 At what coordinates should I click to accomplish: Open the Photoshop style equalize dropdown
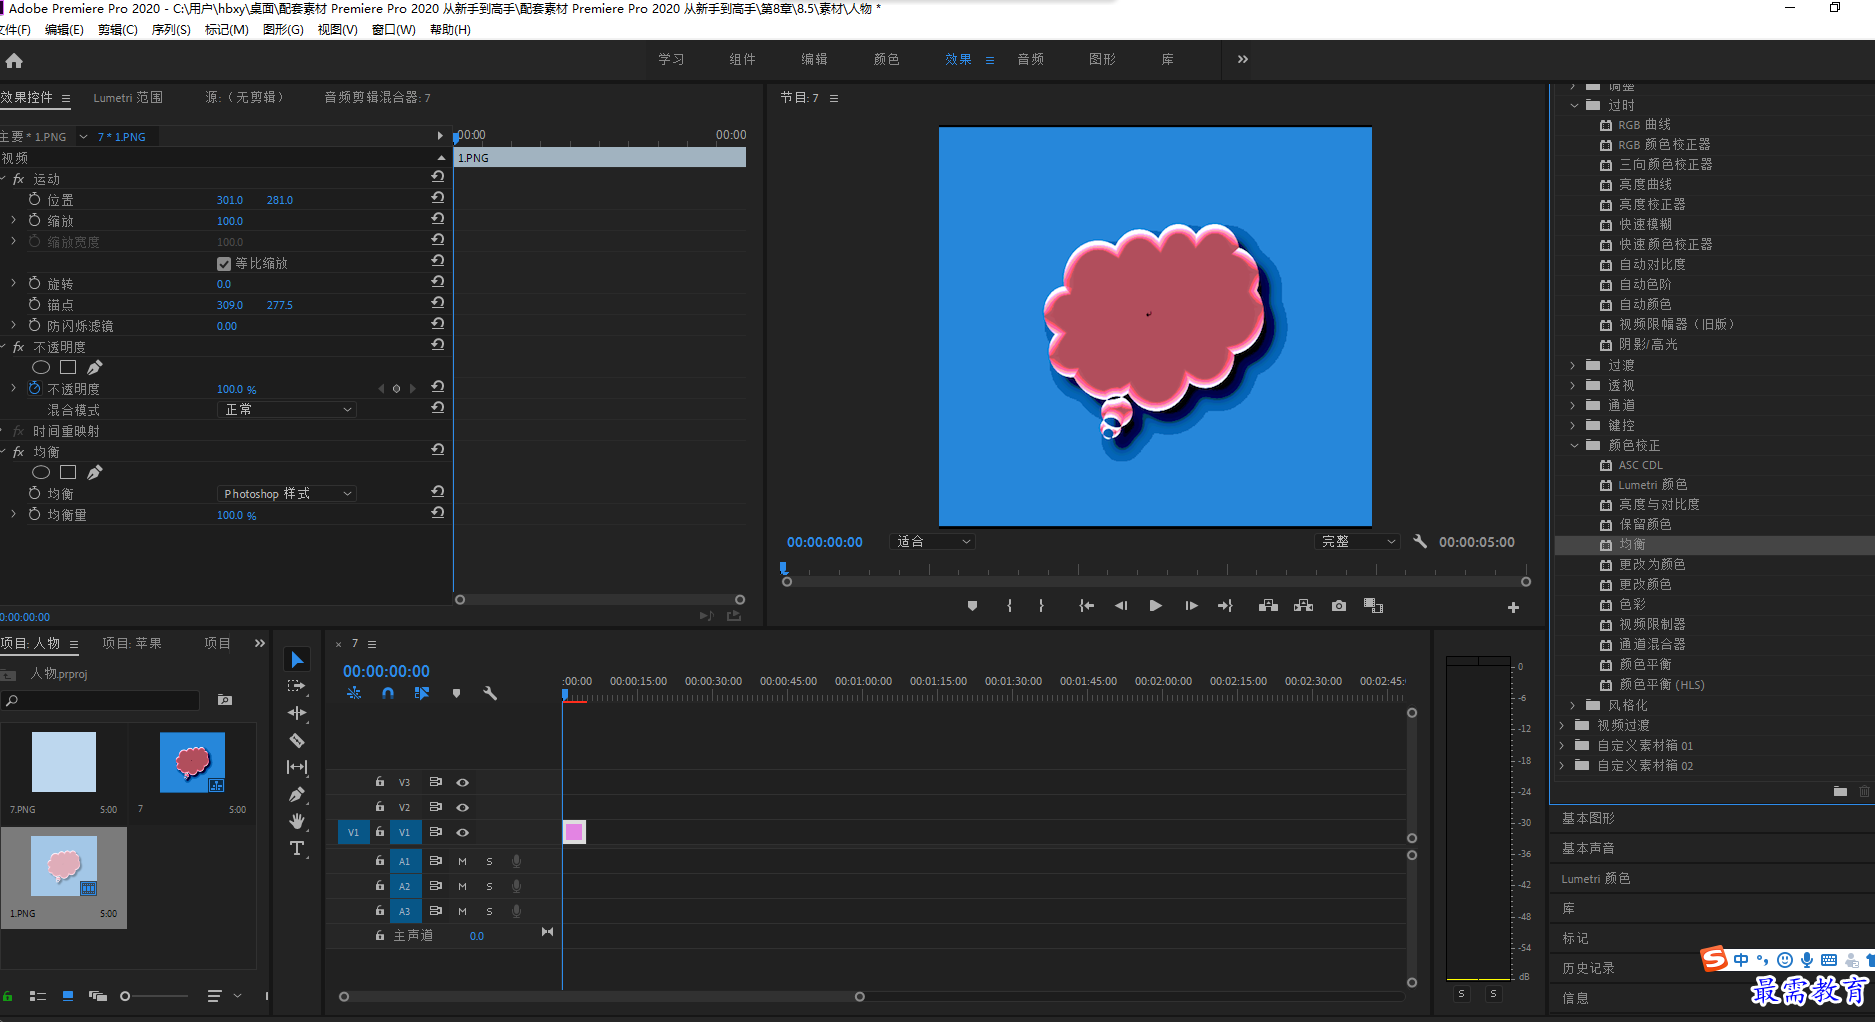pos(287,493)
